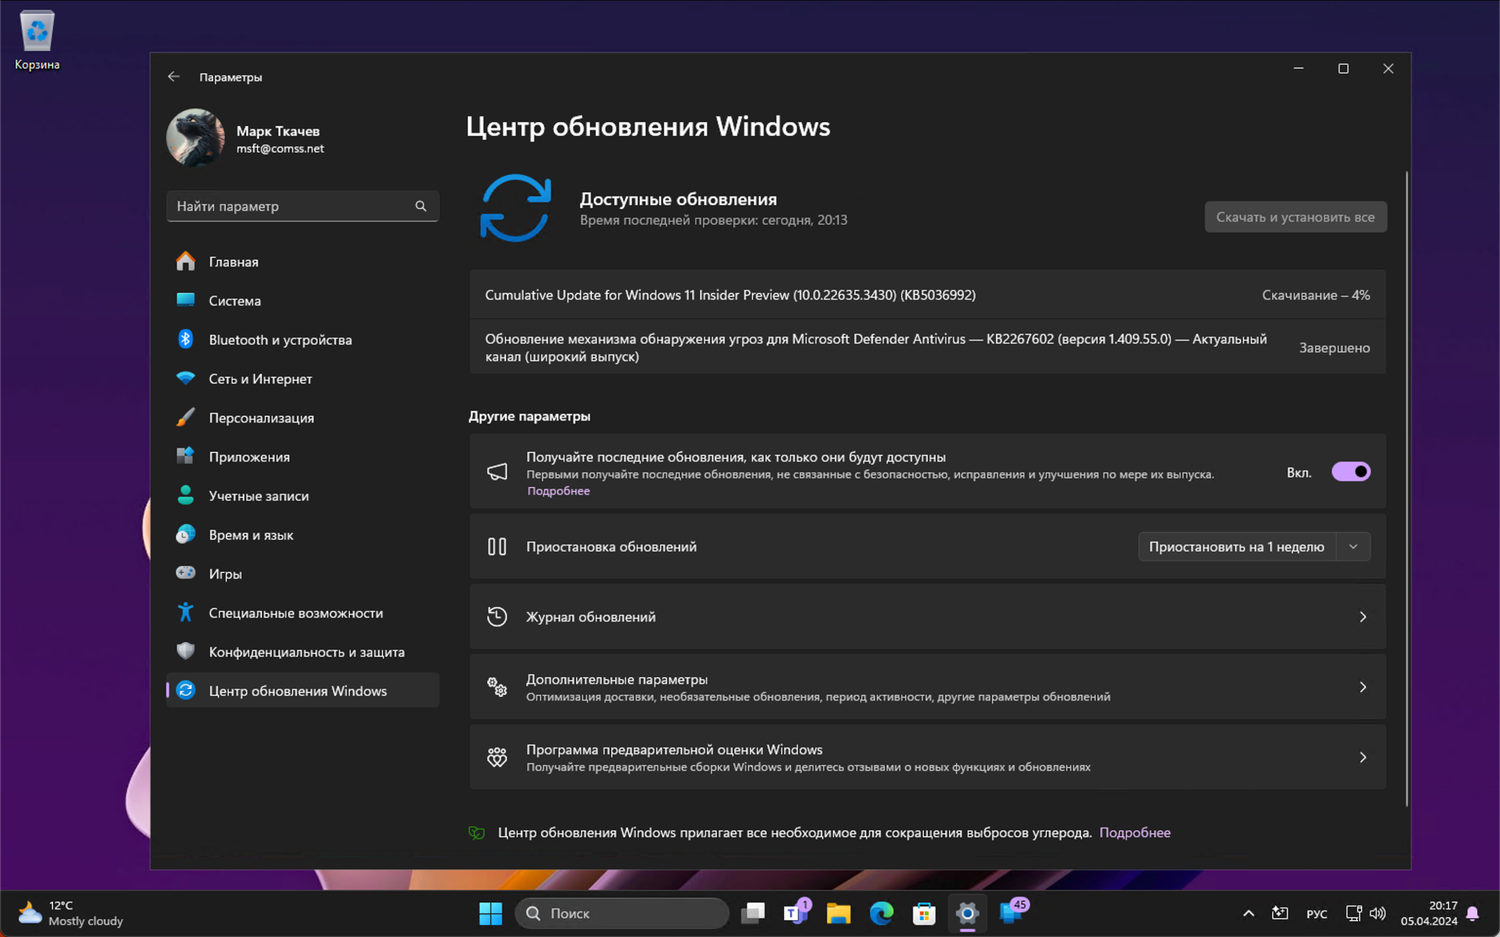Click the Завершено status text
This screenshot has width=1500, height=937.
(1334, 348)
